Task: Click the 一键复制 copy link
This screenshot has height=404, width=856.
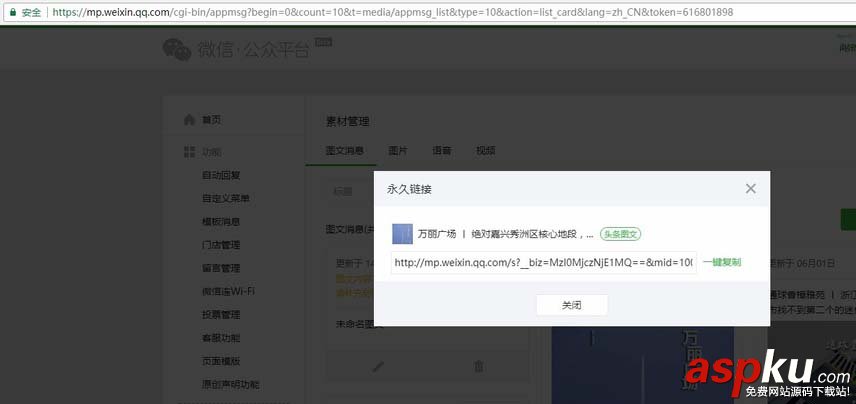Action: pyautogui.click(x=722, y=262)
